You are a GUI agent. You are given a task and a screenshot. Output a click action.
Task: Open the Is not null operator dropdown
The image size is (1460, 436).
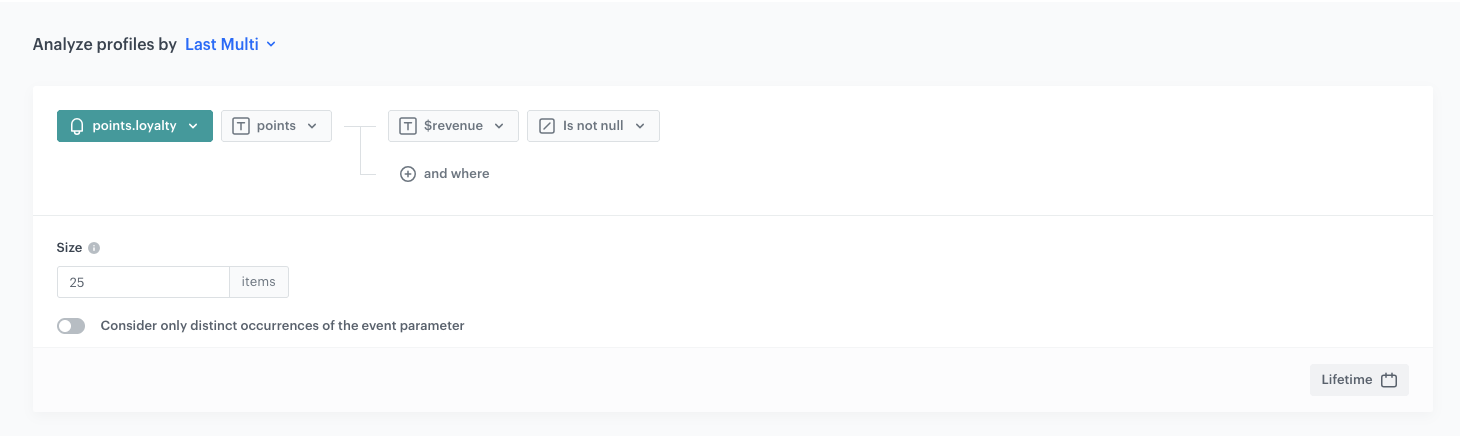tap(593, 126)
